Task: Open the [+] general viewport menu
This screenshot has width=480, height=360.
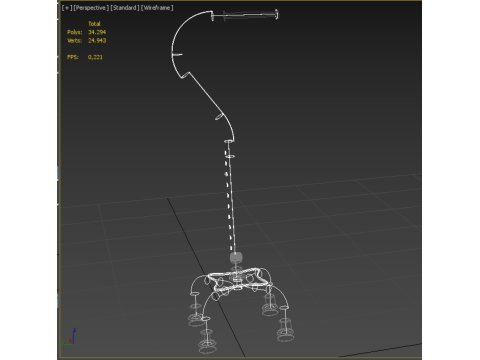Action: (x=67, y=8)
